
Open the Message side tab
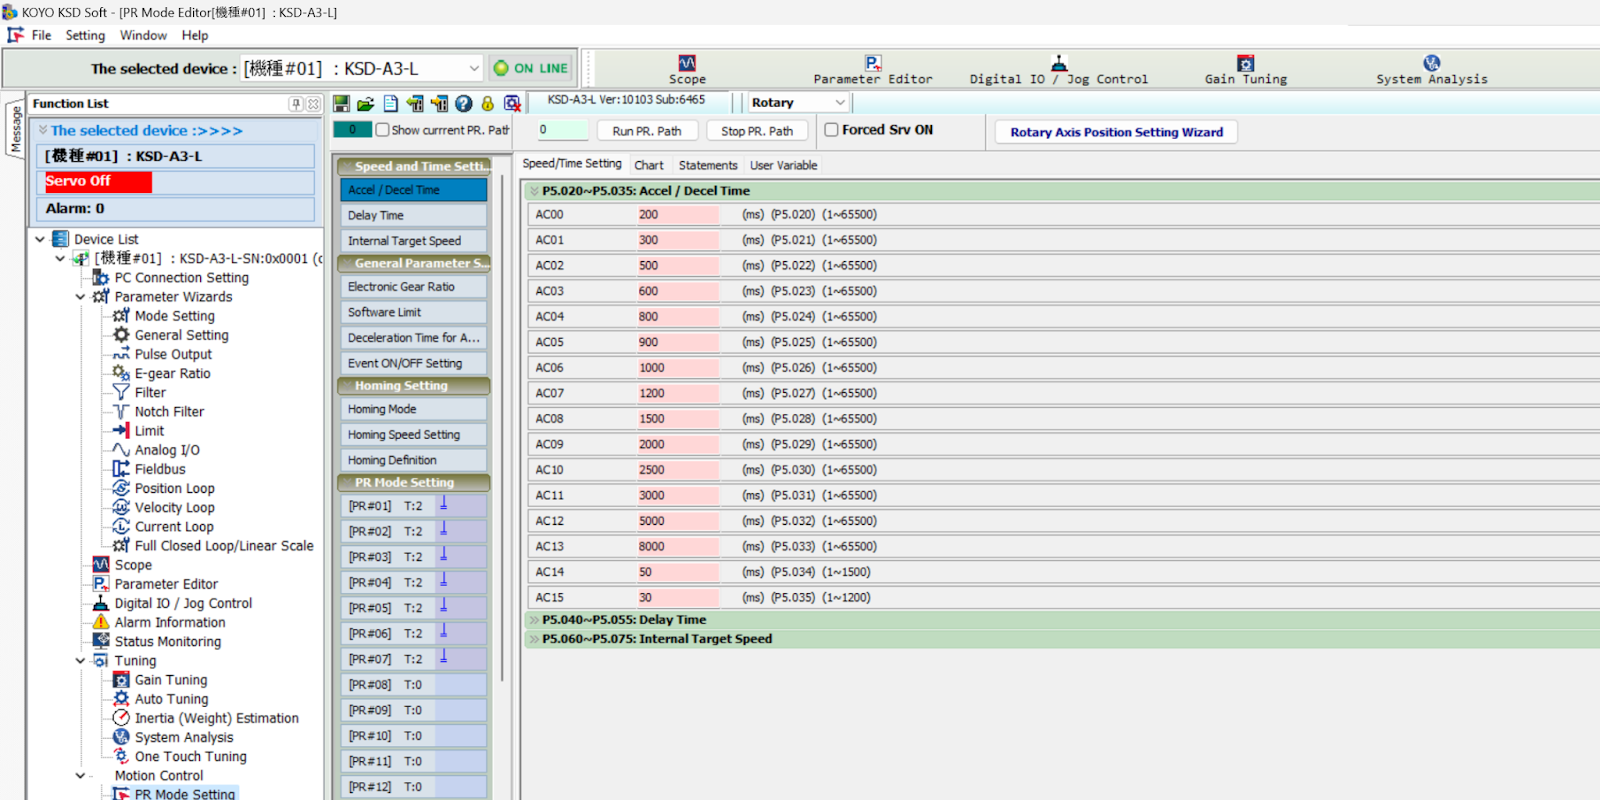point(15,130)
